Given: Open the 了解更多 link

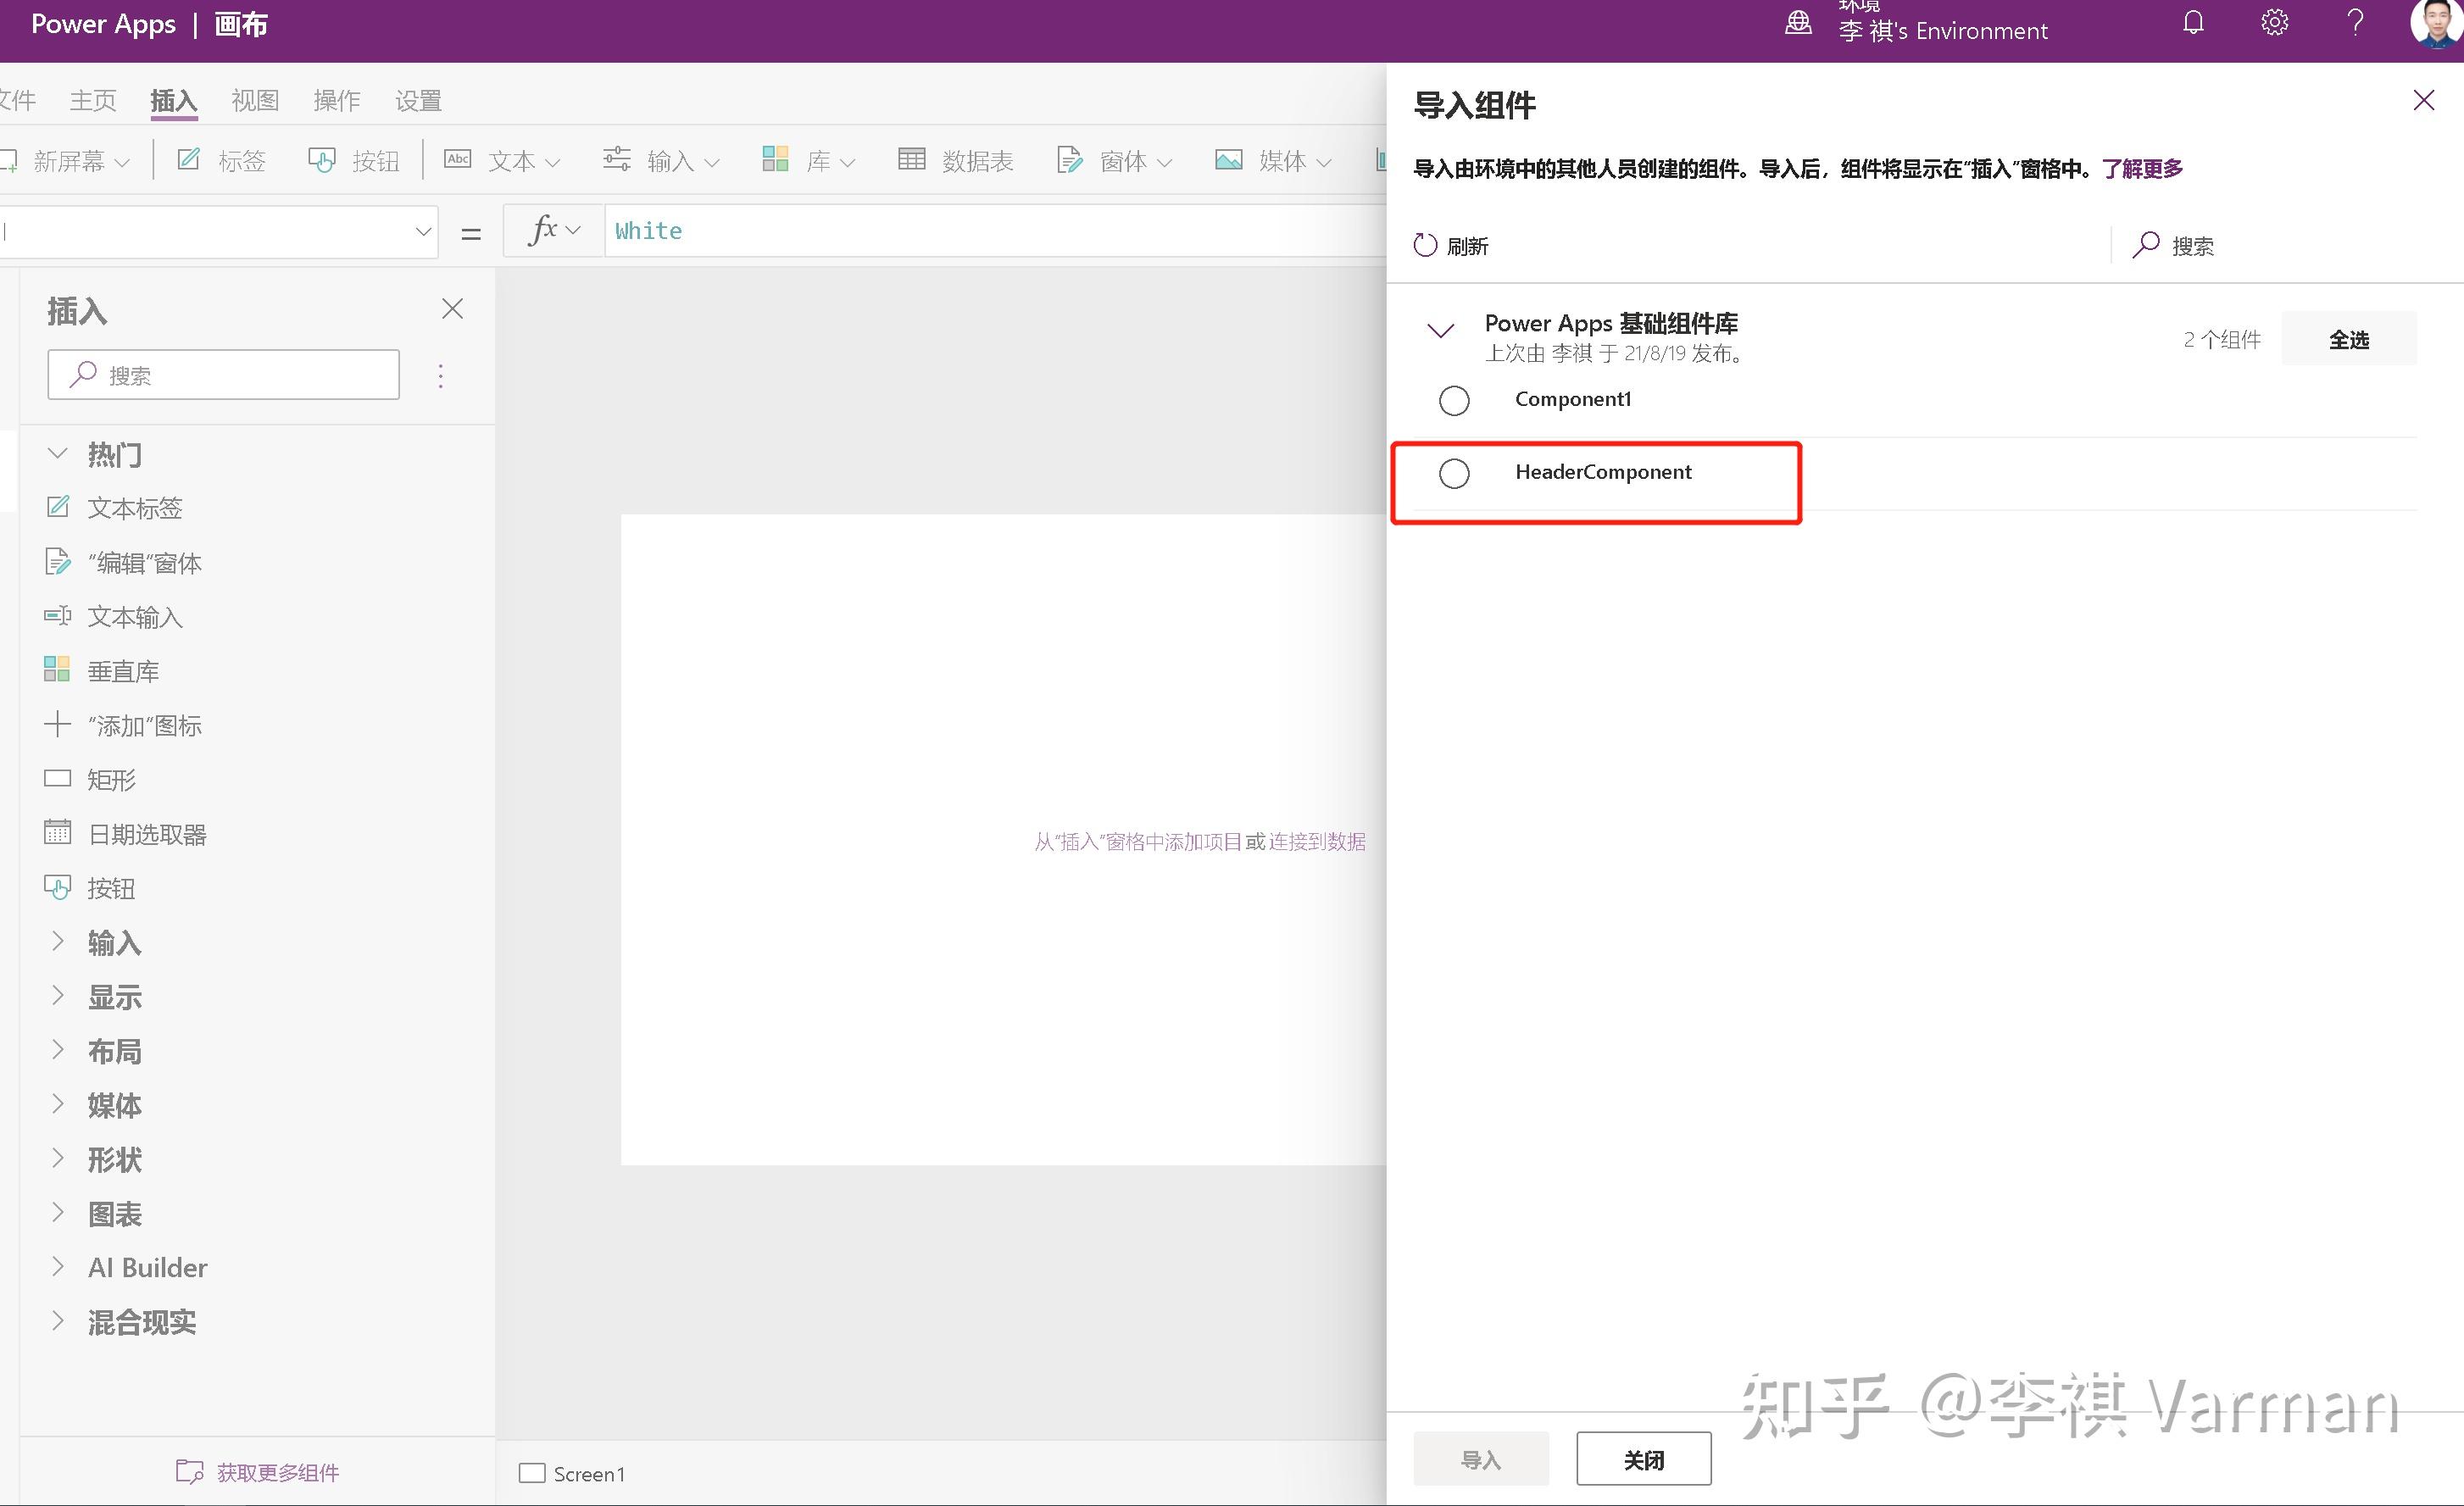Looking at the screenshot, I should pyautogui.click(x=2142, y=168).
